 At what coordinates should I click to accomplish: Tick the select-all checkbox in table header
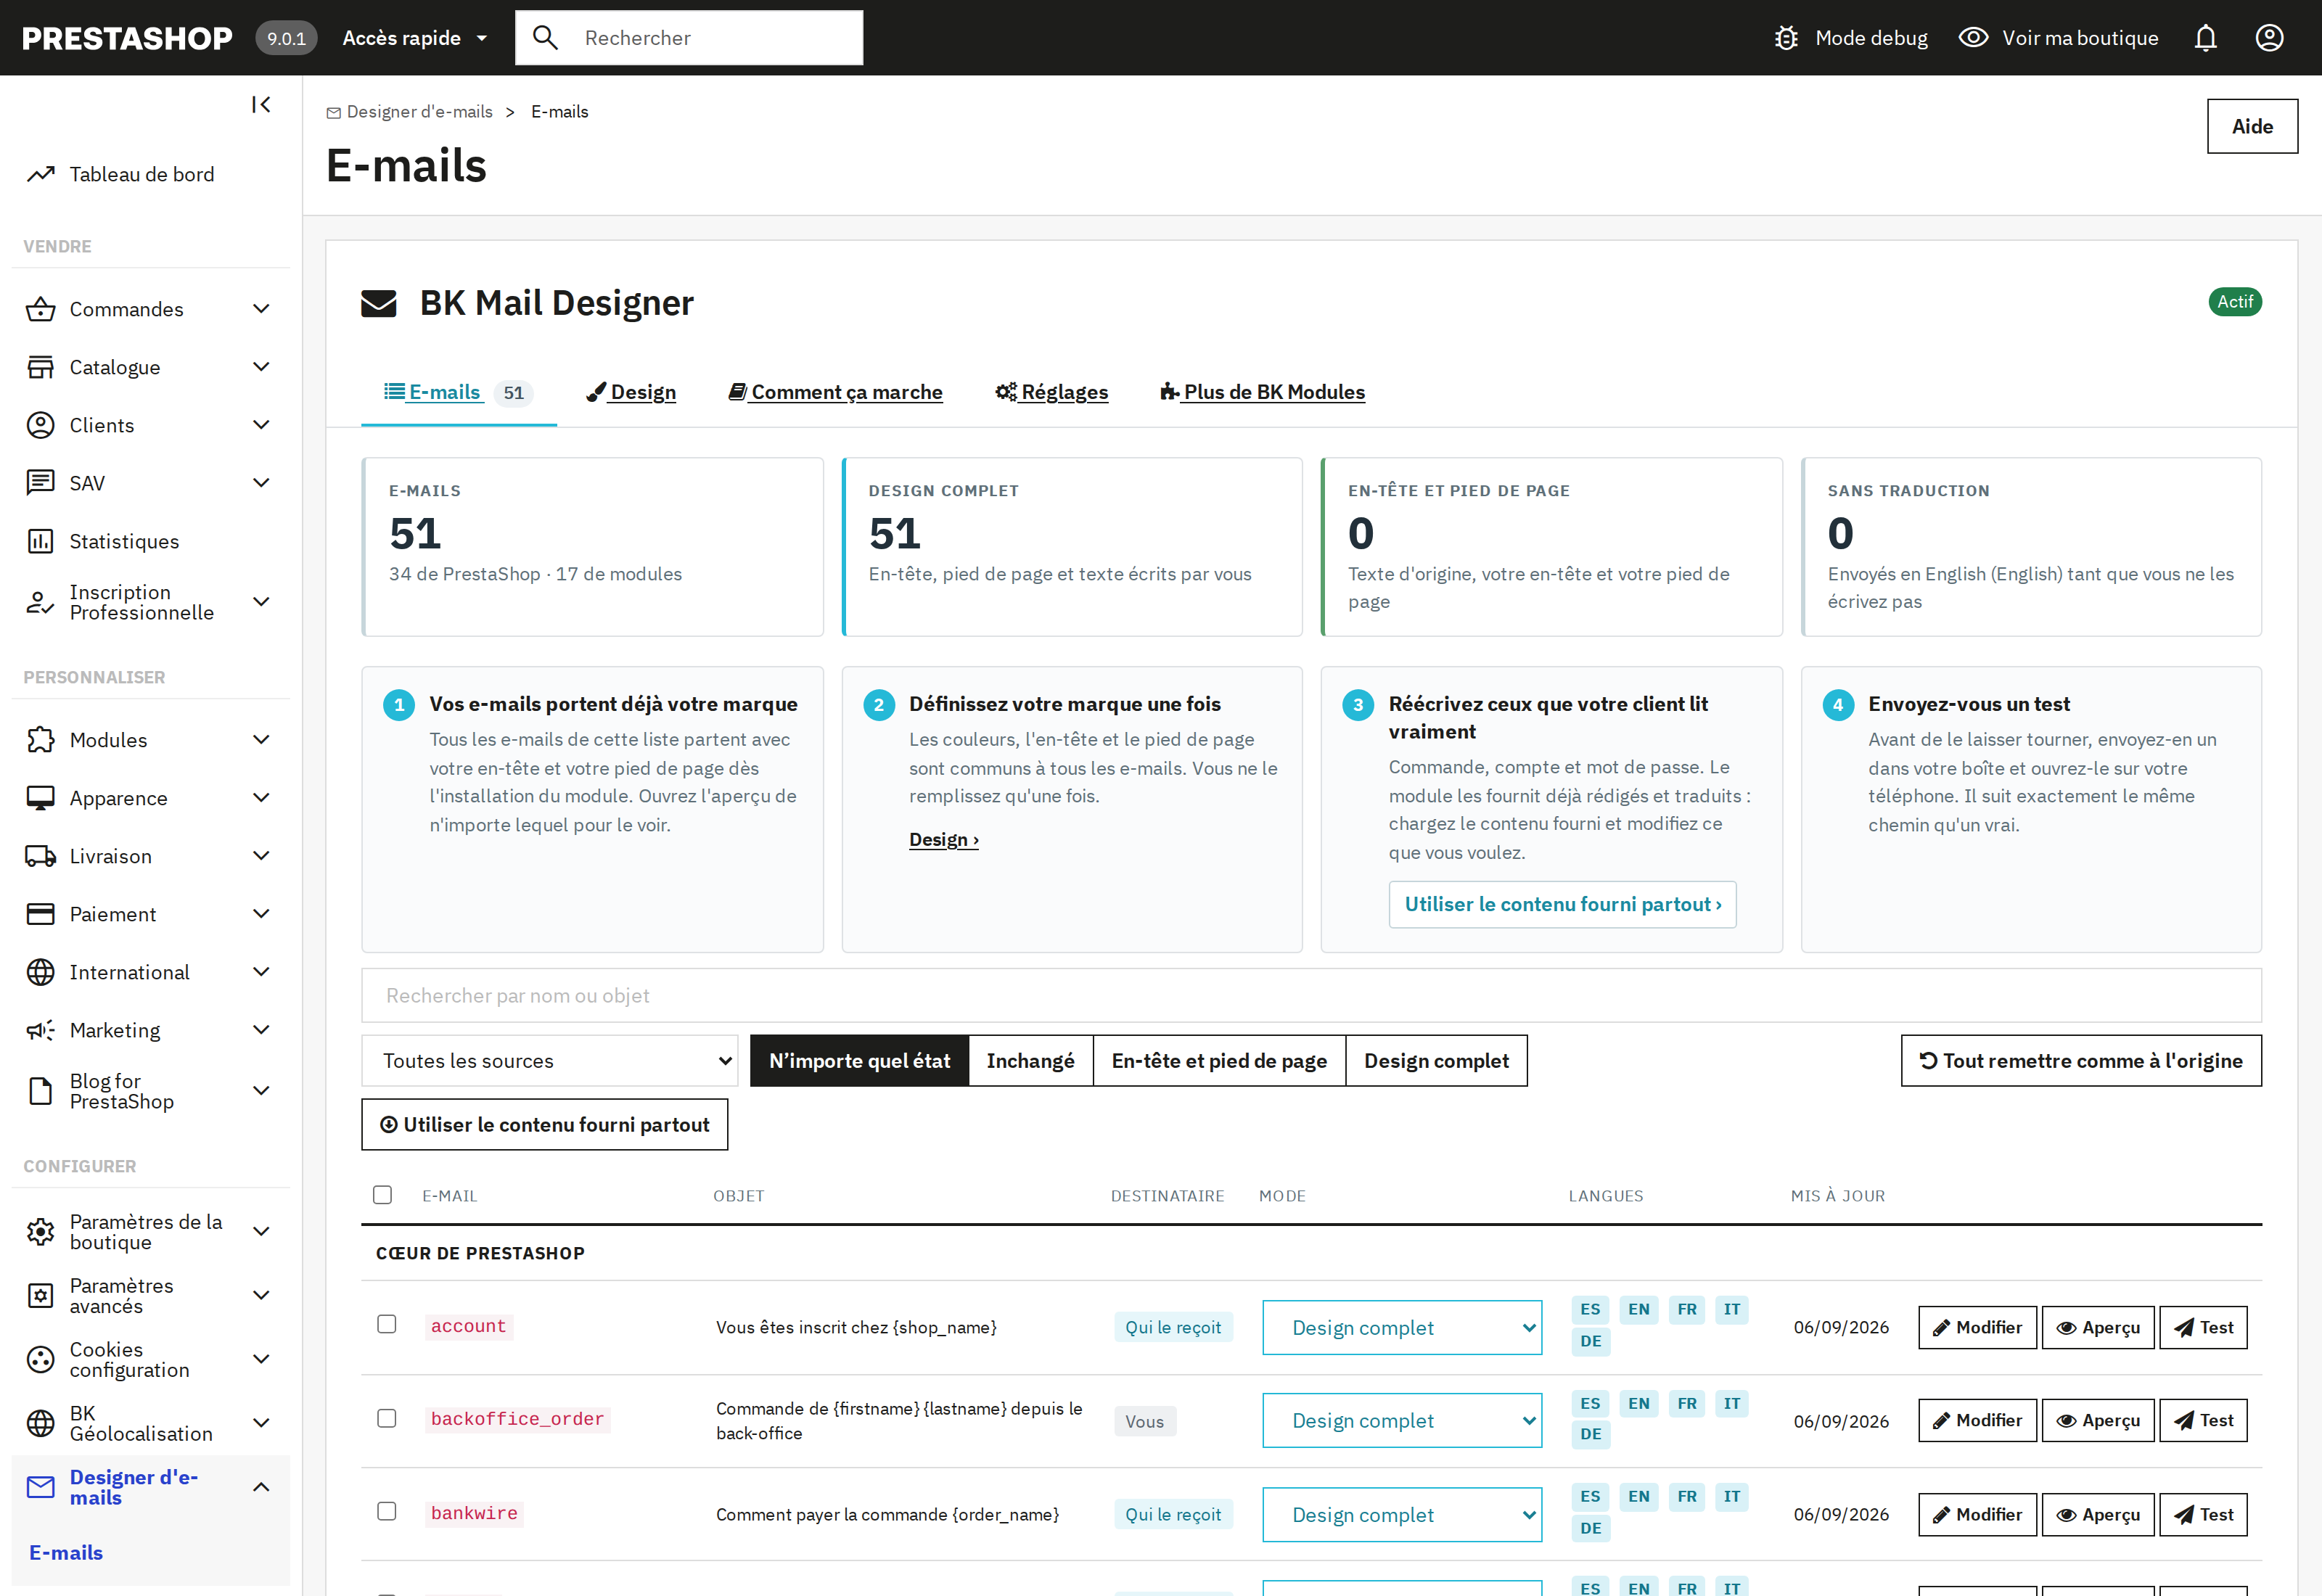382,1195
